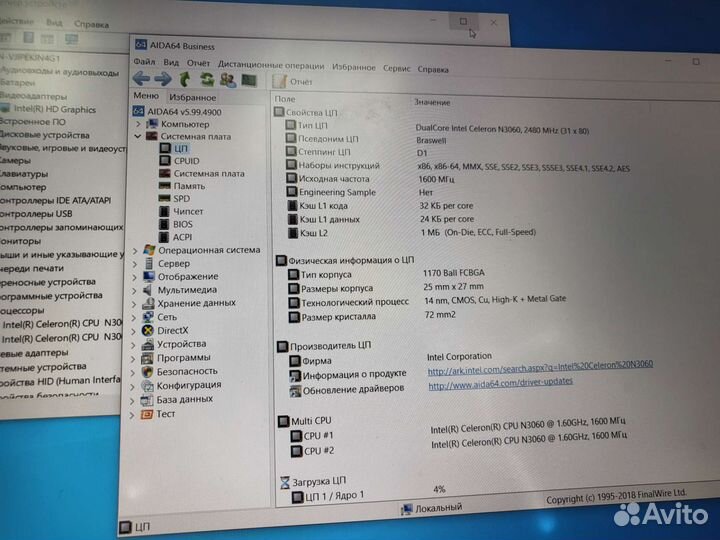Expand the Отображение tree node

click(x=135, y=277)
